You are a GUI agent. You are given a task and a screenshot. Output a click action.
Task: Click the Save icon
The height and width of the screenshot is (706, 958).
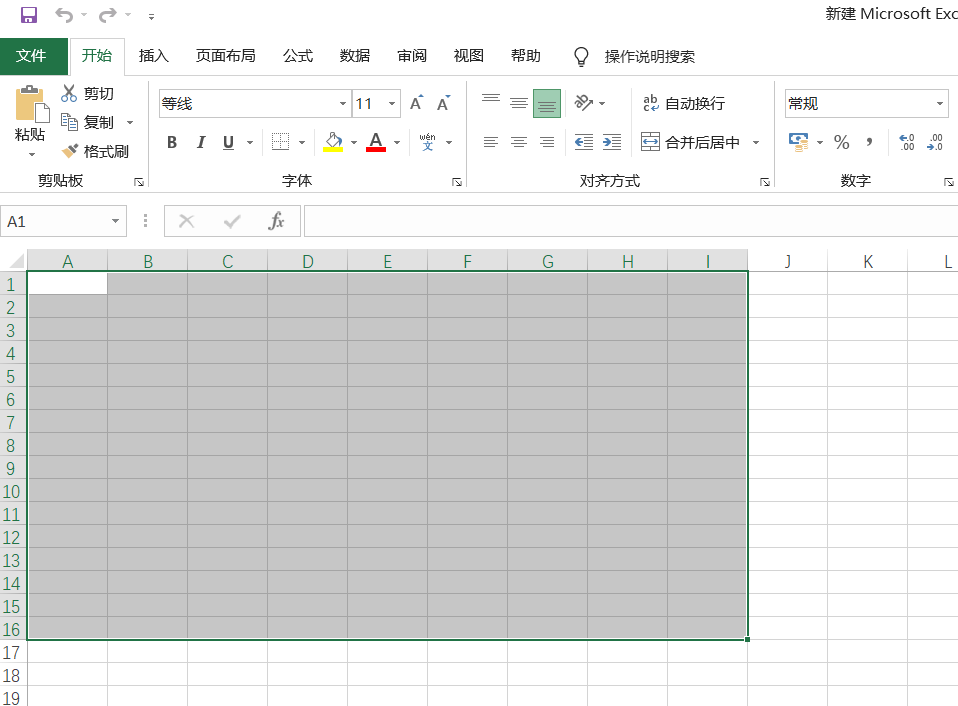coord(28,15)
